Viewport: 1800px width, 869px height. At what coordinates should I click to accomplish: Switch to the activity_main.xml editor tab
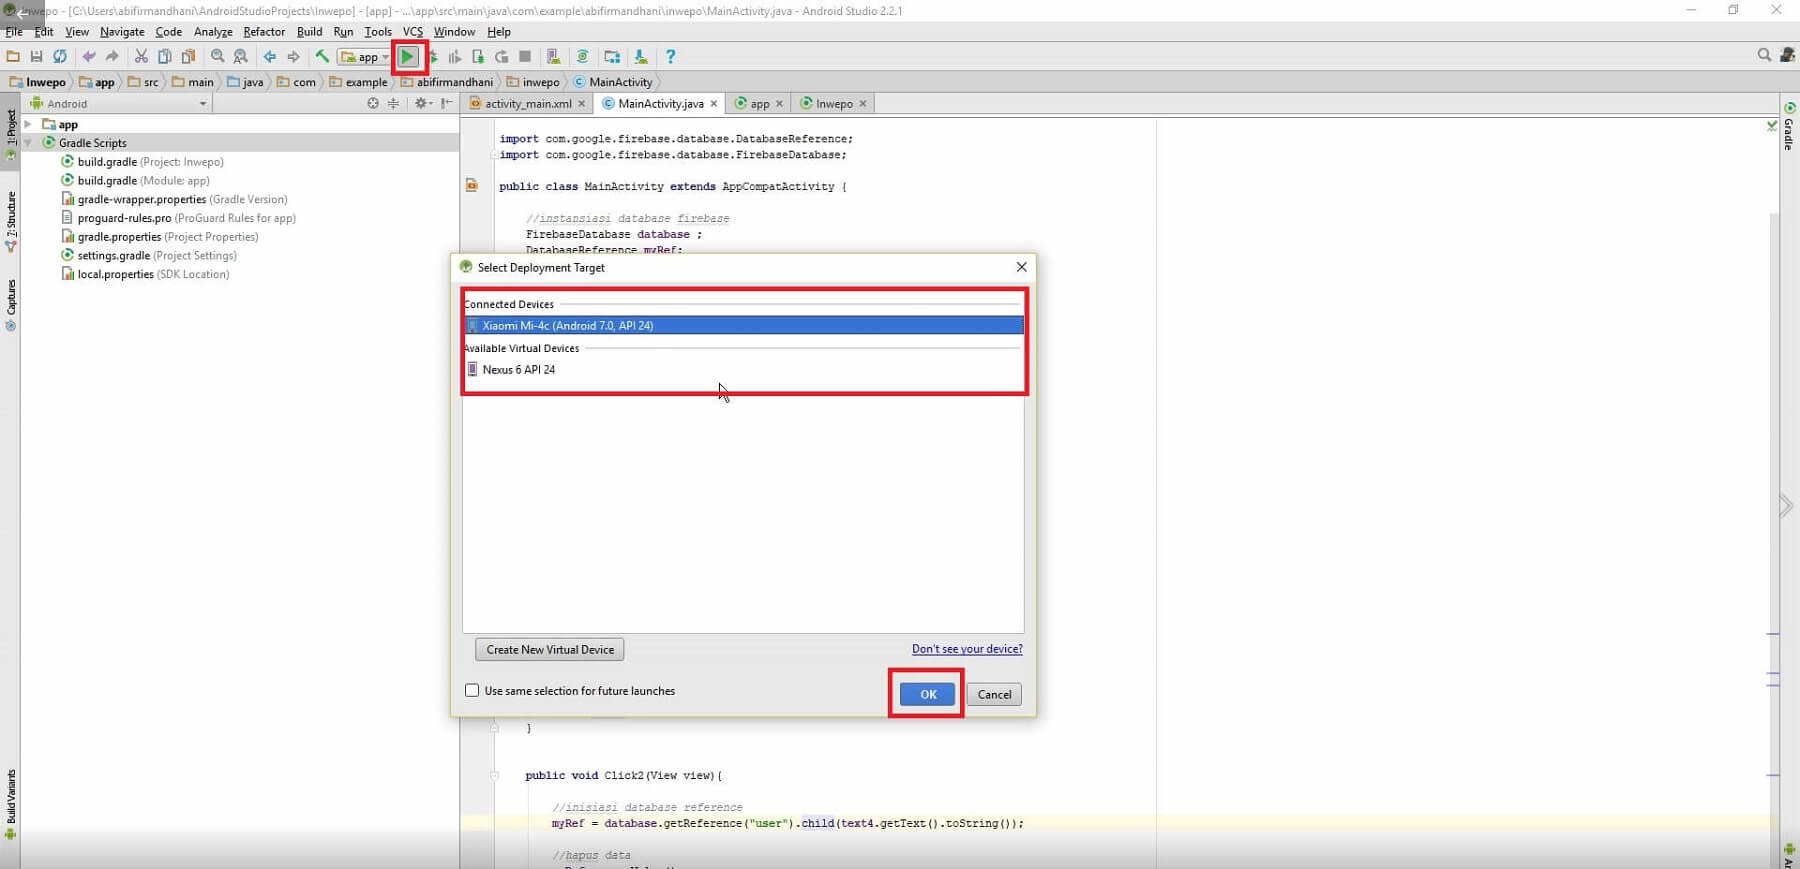(x=528, y=103)
